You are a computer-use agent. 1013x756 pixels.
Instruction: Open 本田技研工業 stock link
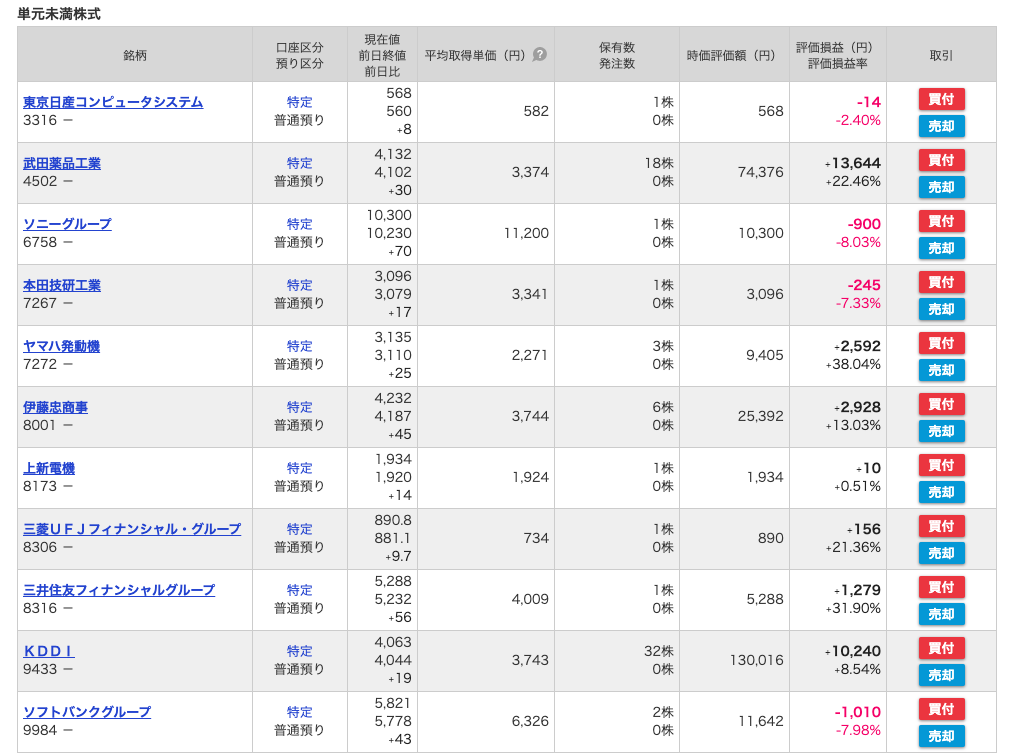coord(62,286)
